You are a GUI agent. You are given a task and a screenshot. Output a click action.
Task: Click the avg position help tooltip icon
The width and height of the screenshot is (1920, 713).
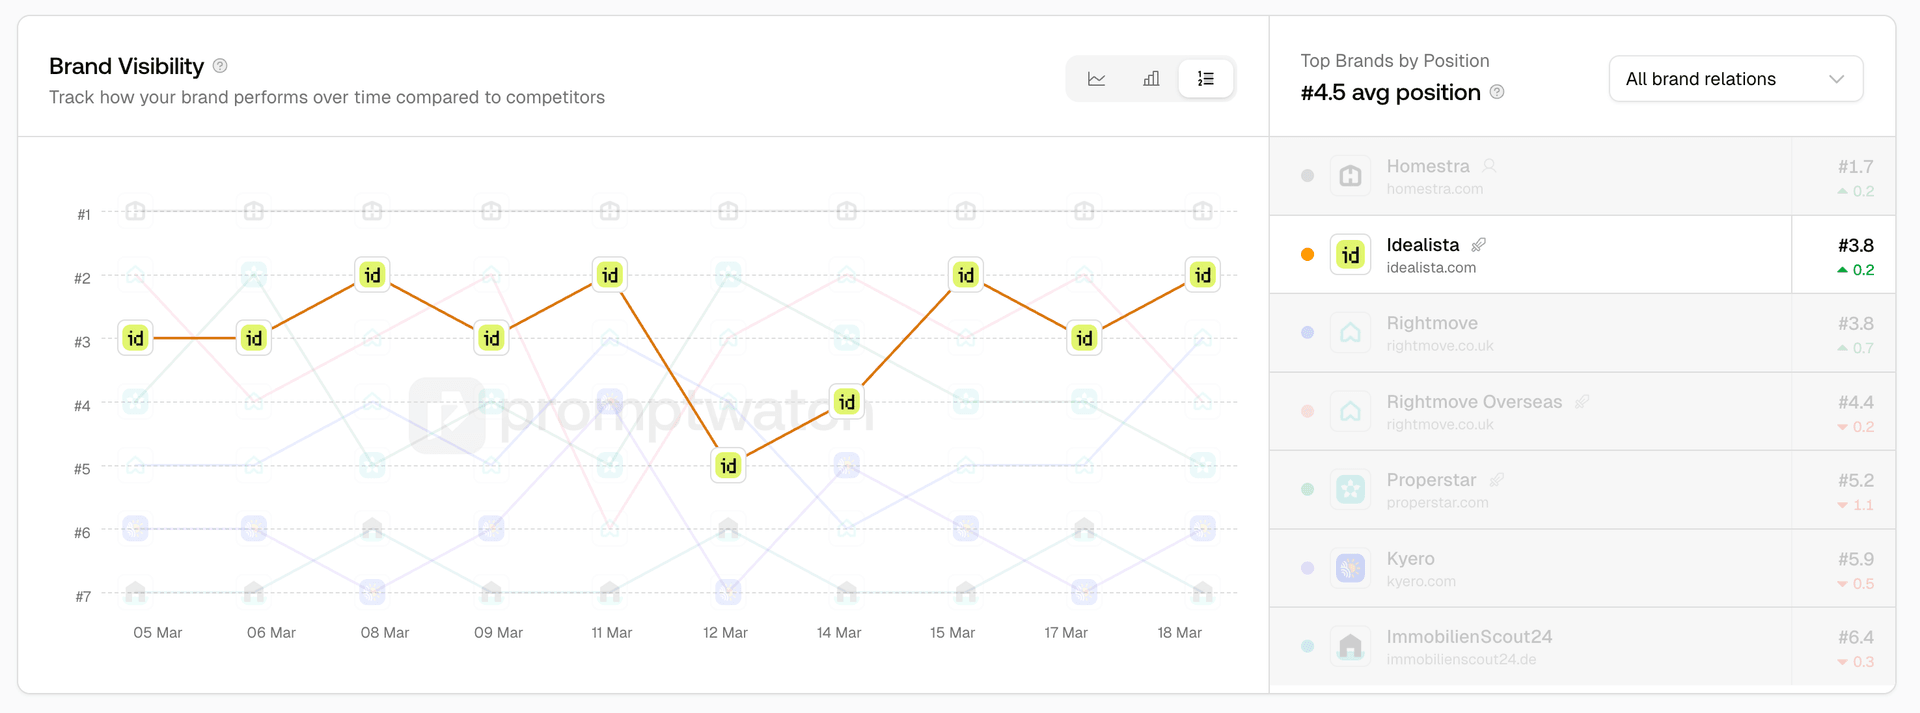[1497, 92]
